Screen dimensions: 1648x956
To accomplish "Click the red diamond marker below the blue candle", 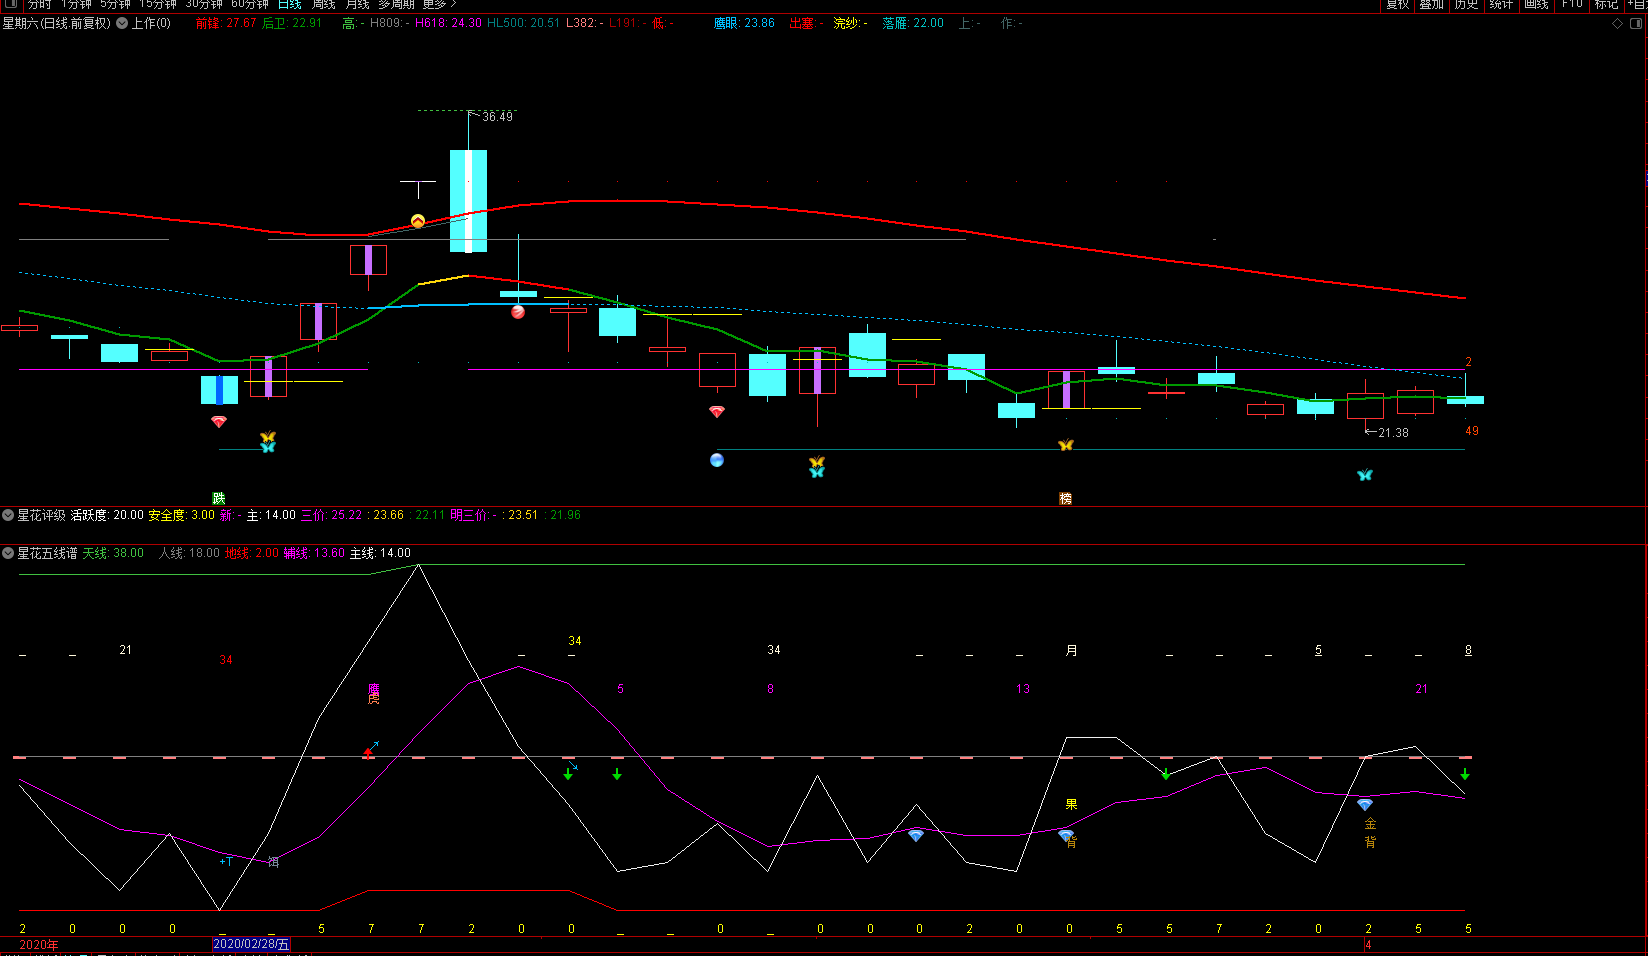I will coord(219,422).
